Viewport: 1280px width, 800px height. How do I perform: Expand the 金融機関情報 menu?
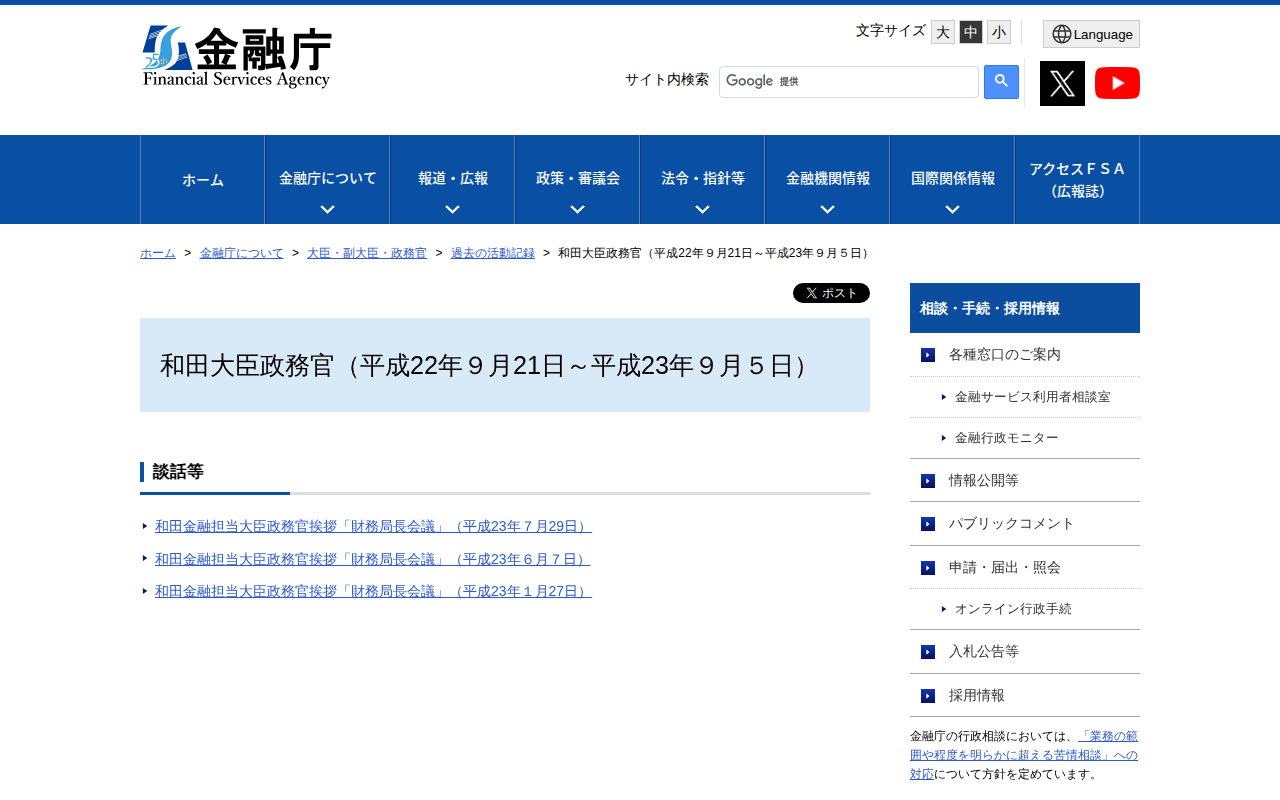click(x=827, y=180)
